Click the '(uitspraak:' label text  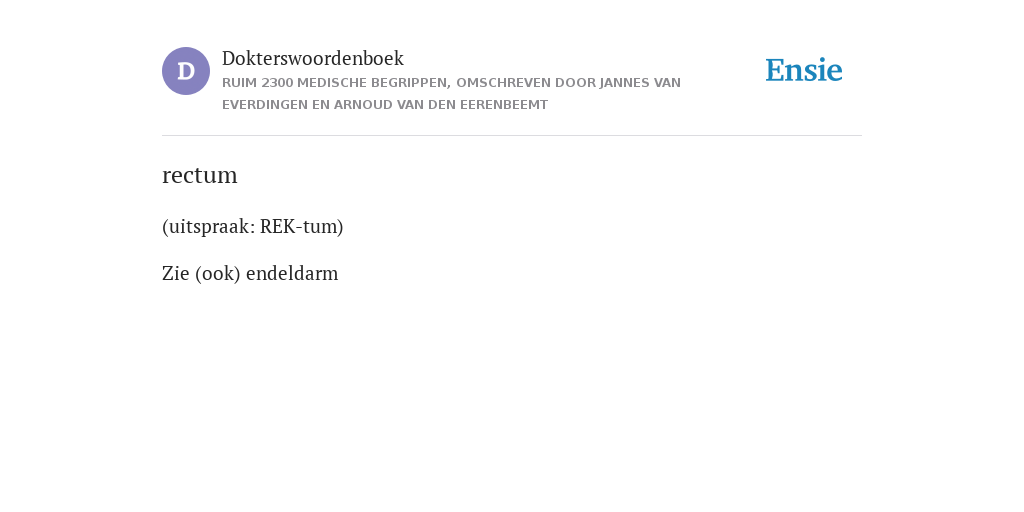coord(208,227)
